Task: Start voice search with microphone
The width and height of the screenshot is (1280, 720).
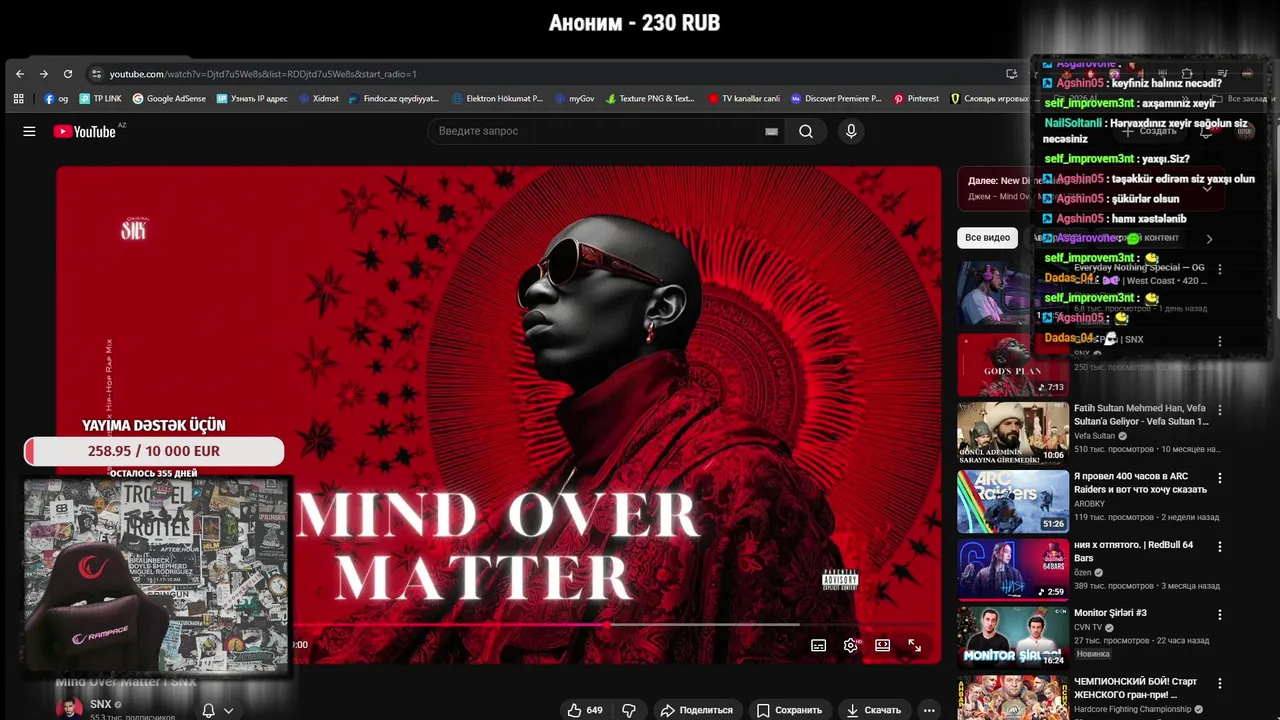Action: point(851,131)
